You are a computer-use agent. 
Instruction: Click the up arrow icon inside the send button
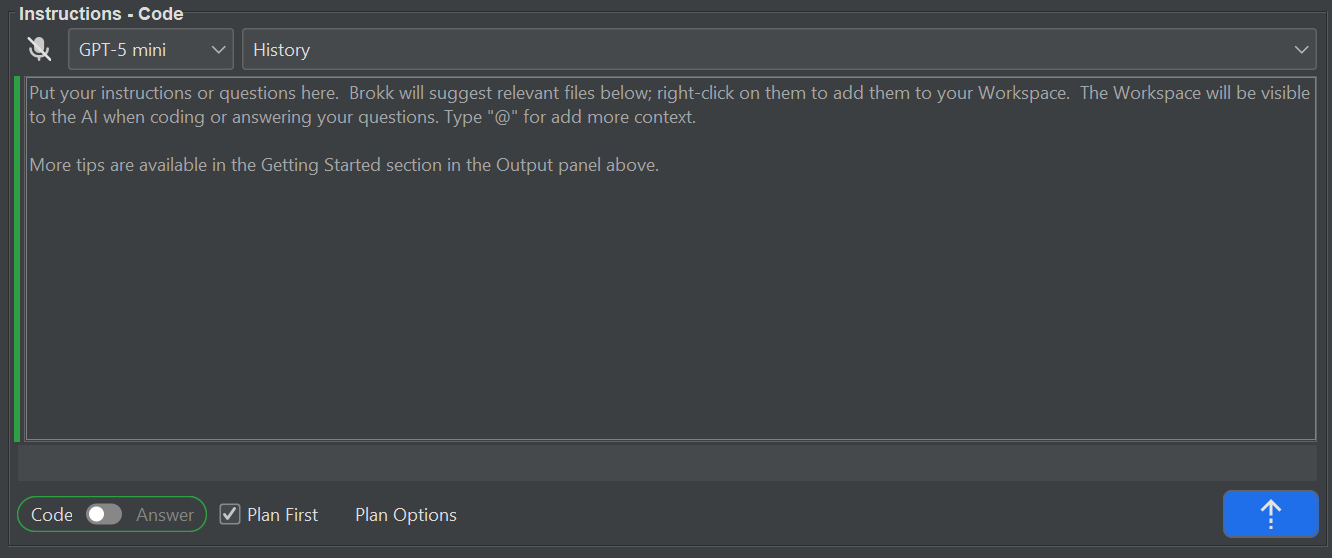tap(1270, 514)
